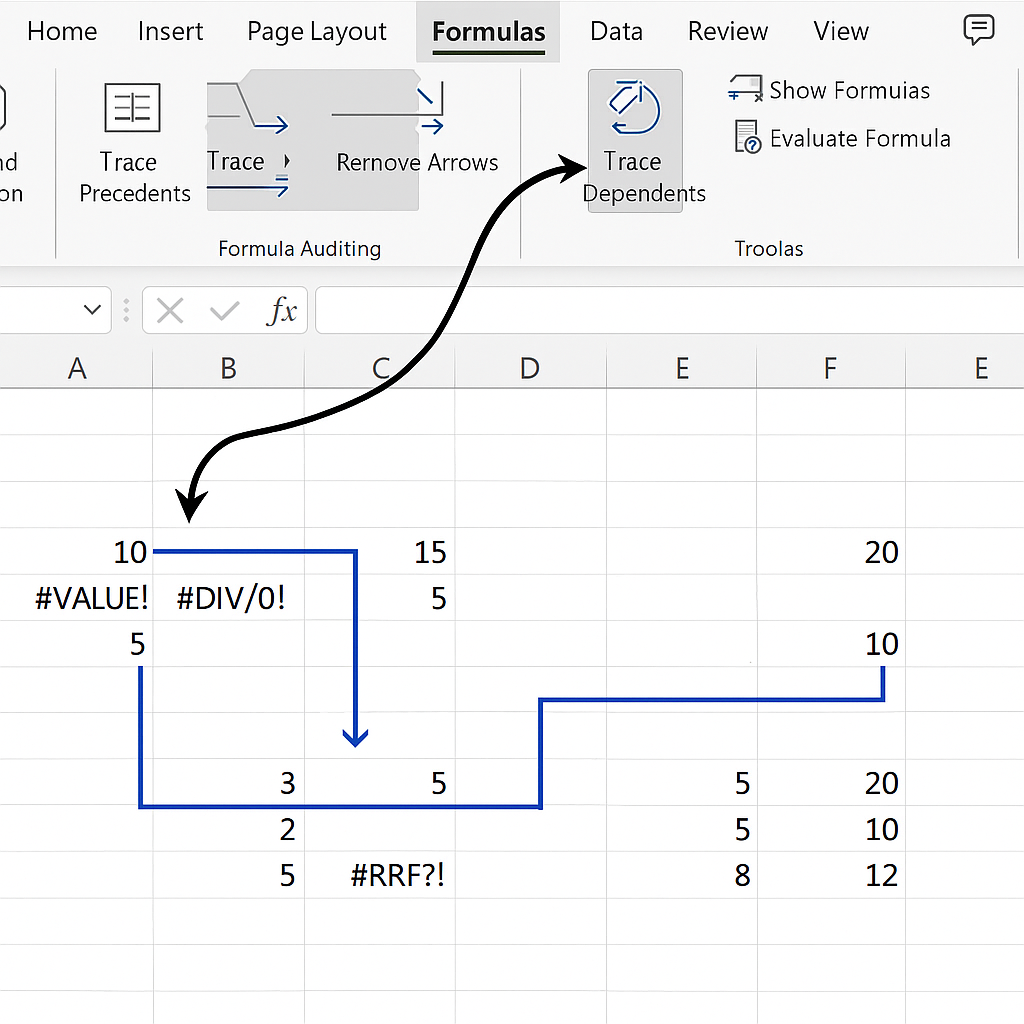The height and width of the screenshot is (1024, 1024).
Task: Switch to the Home tab
Action: [x=62, y=32]
